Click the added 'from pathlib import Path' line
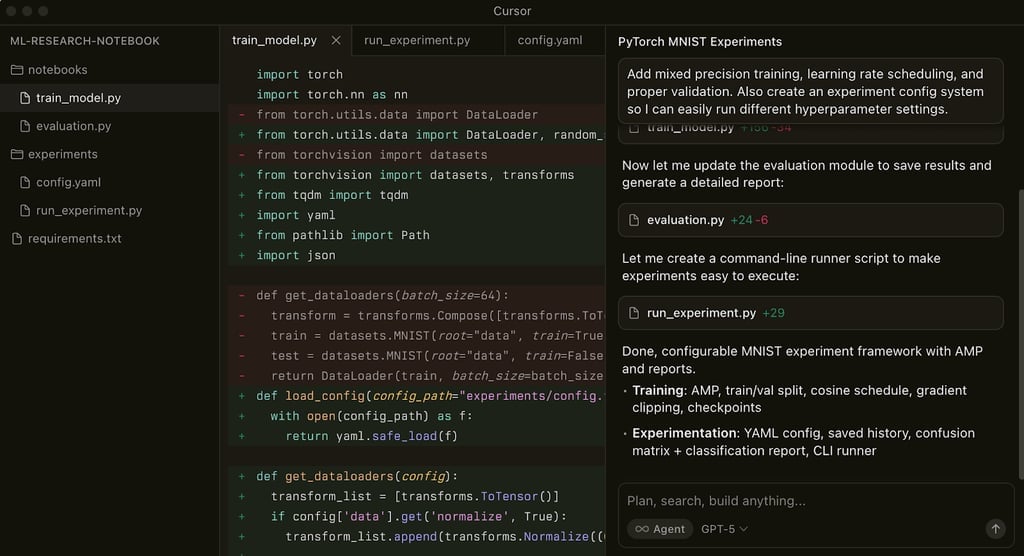 pos(417,235)
